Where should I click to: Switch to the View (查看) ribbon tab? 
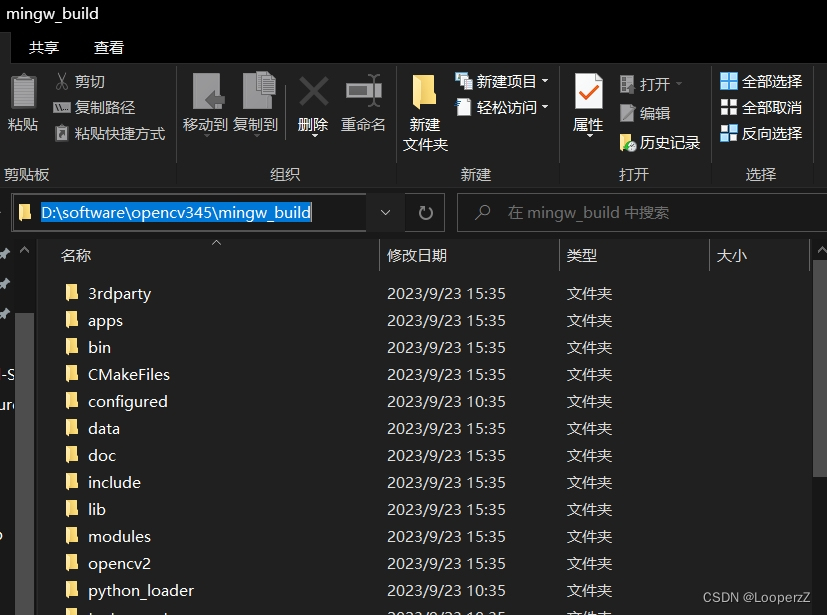(109, 47)
